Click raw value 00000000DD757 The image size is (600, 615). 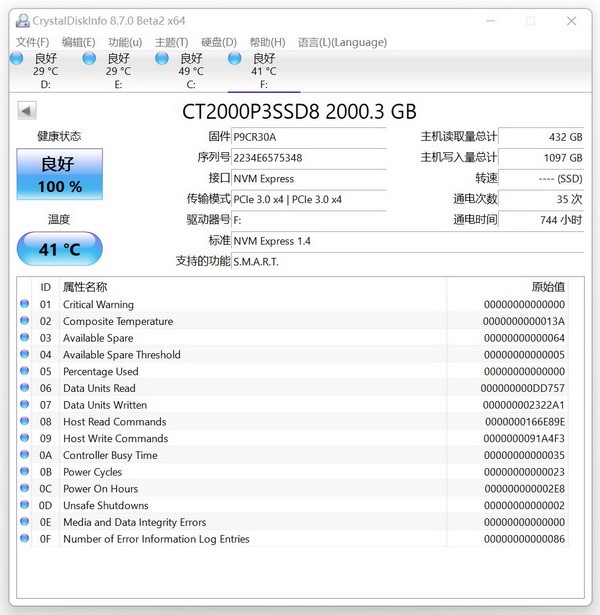pos(523,388)
